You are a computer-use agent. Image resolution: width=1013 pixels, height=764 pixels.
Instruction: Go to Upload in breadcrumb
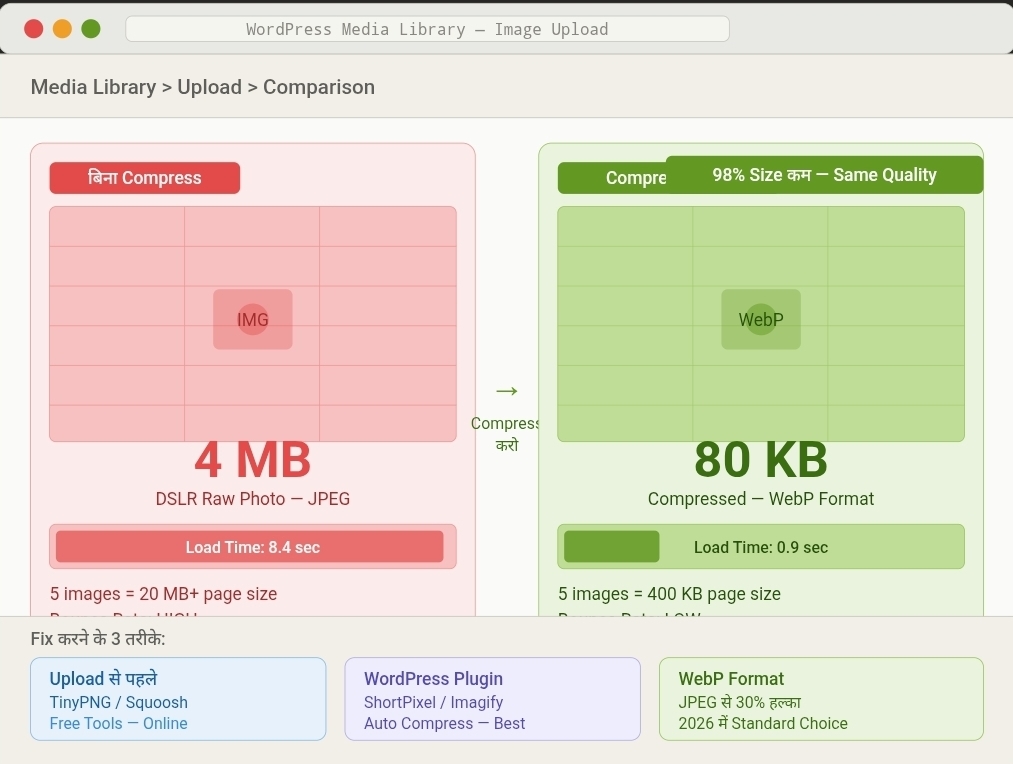click(x=209, y=87)
